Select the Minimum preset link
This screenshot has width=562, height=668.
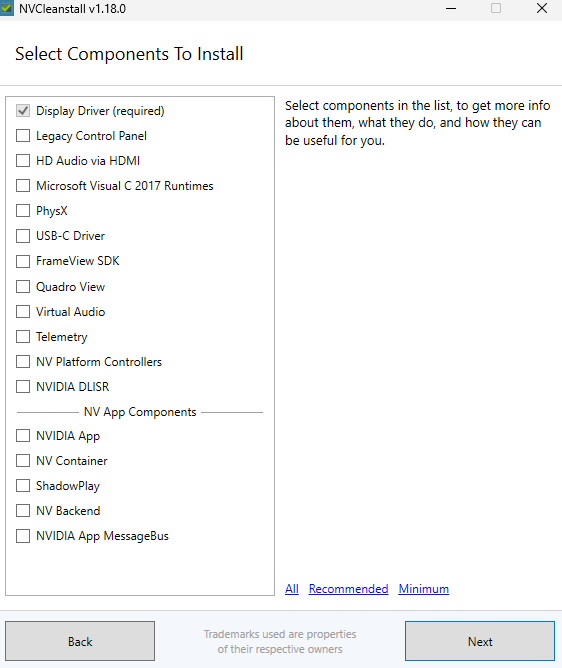424,589
